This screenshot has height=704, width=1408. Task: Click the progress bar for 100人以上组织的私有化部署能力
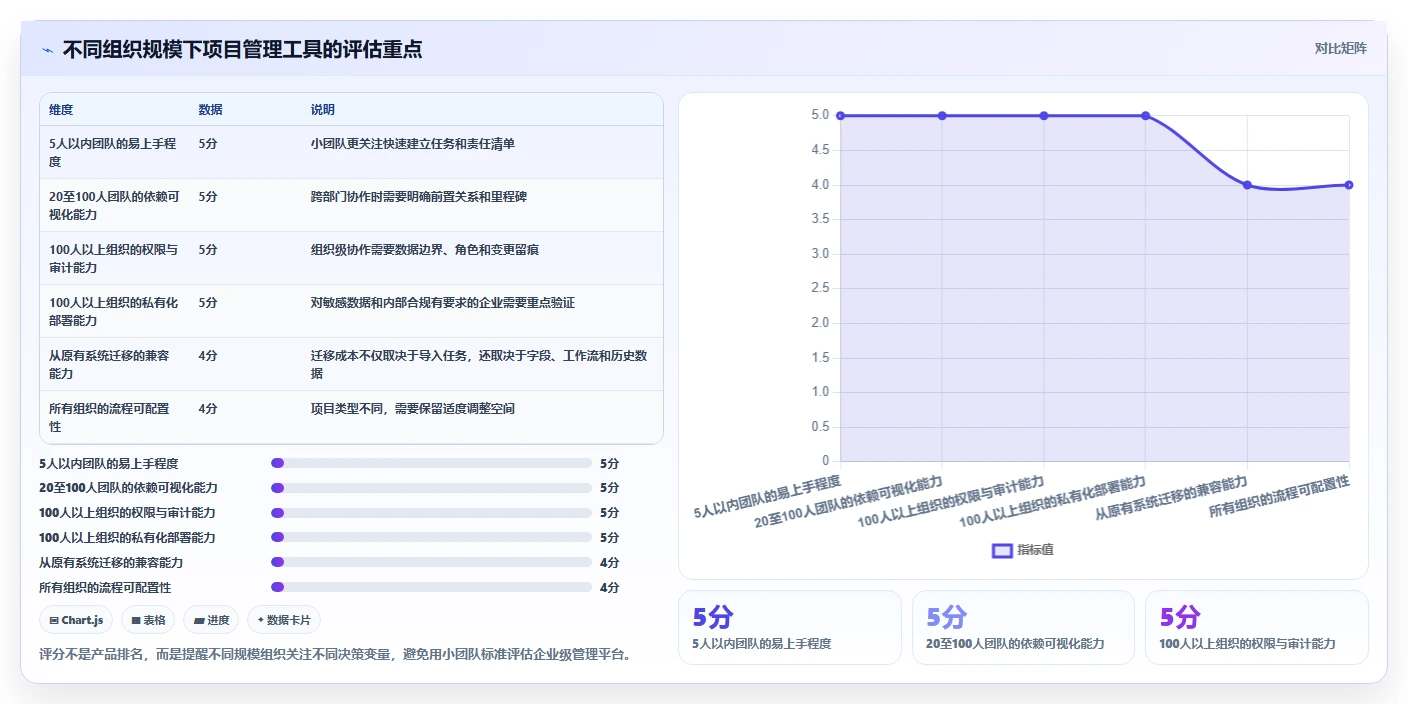point(431,538)
